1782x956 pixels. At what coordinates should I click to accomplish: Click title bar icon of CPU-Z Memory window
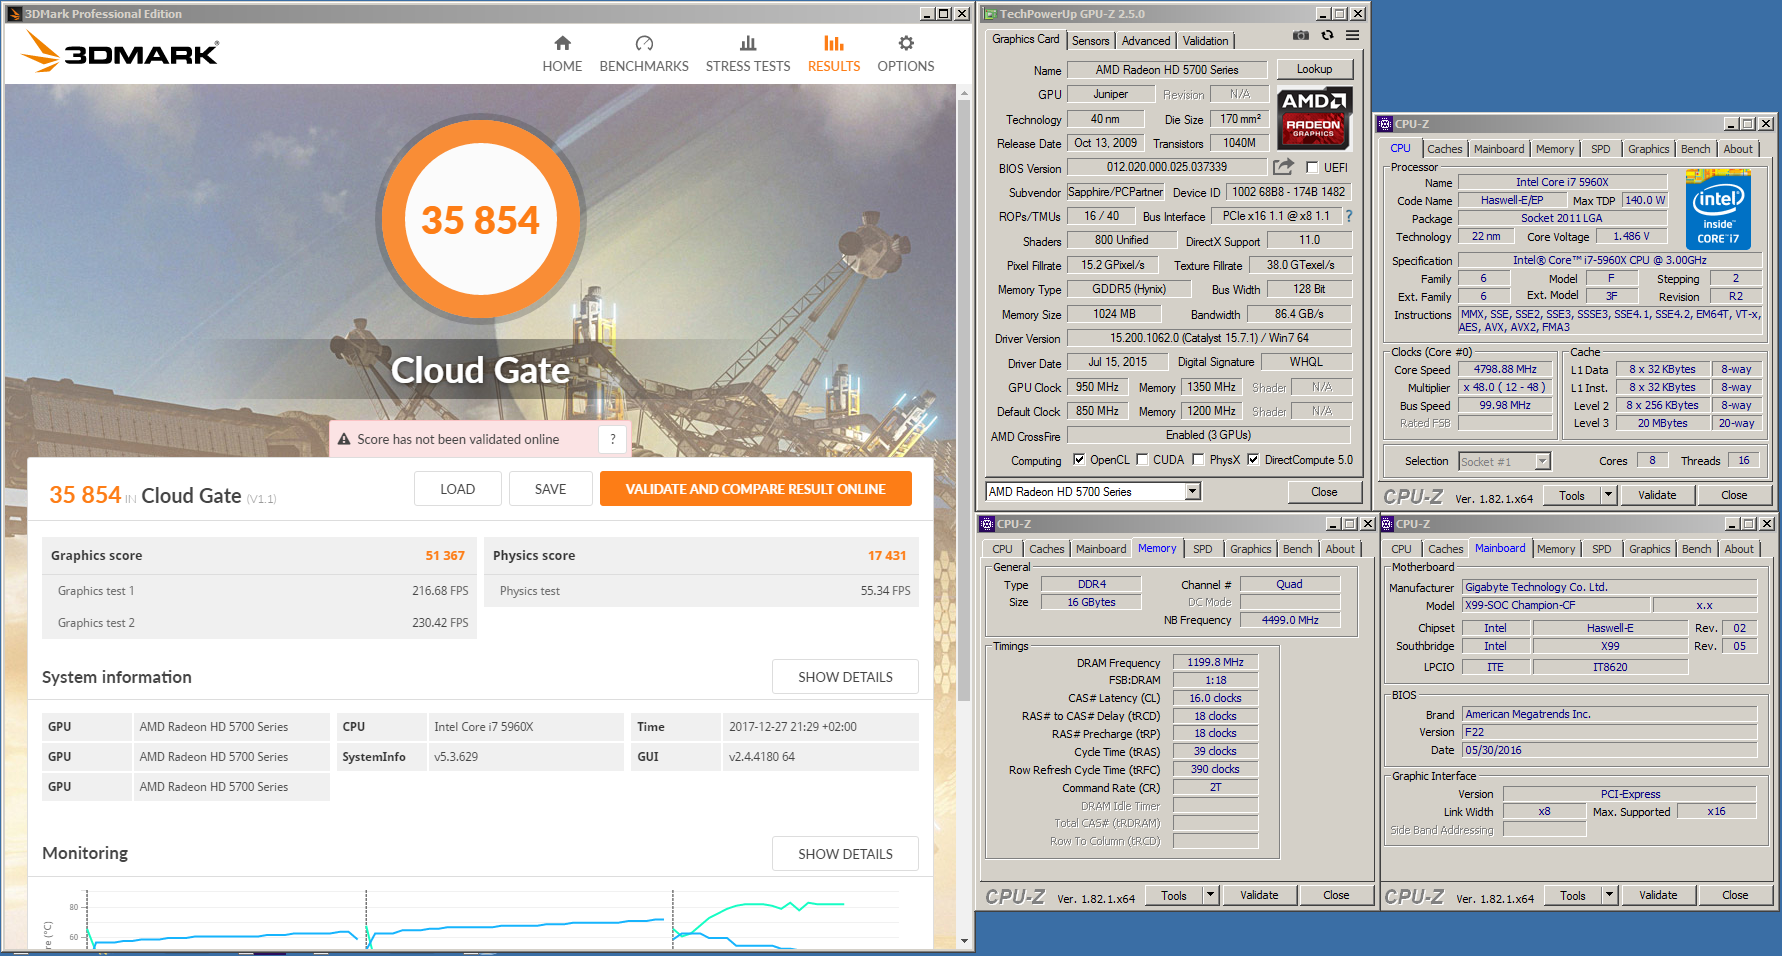coord(987,524)
